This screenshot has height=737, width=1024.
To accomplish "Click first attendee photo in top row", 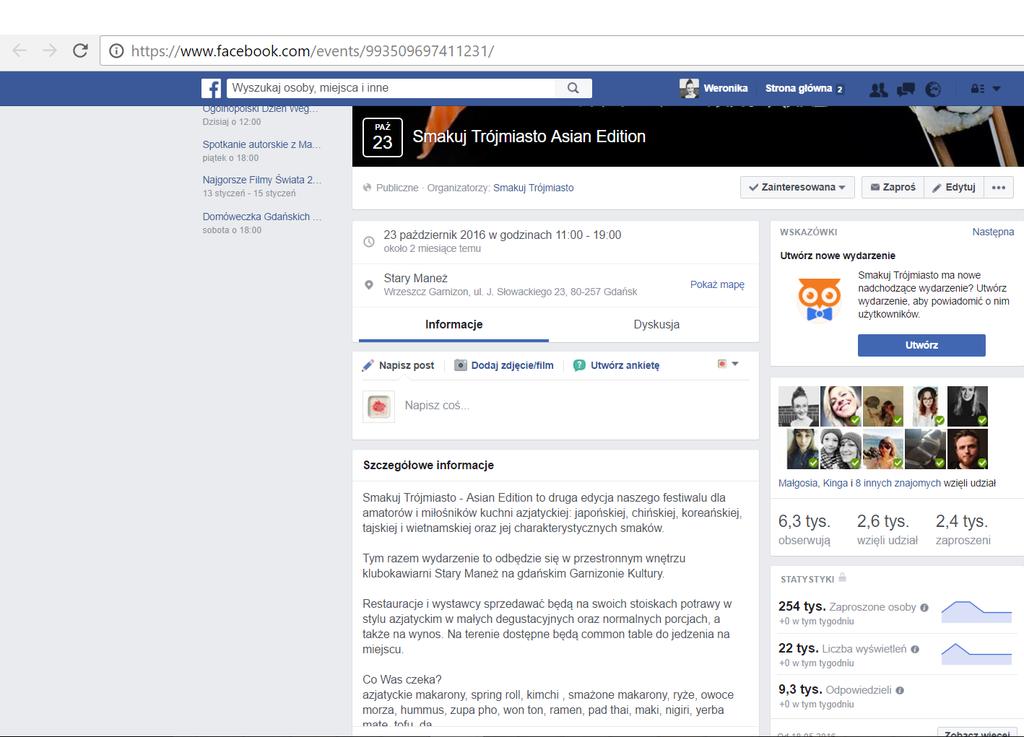I will [x=798, y=406].
